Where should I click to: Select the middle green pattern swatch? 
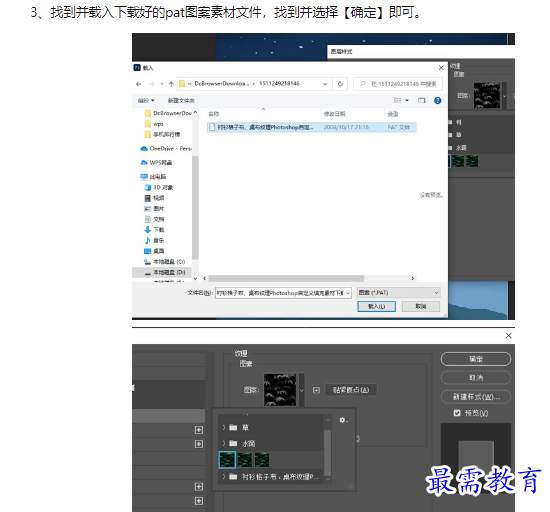pyautogui.click(x=244, y=460)
